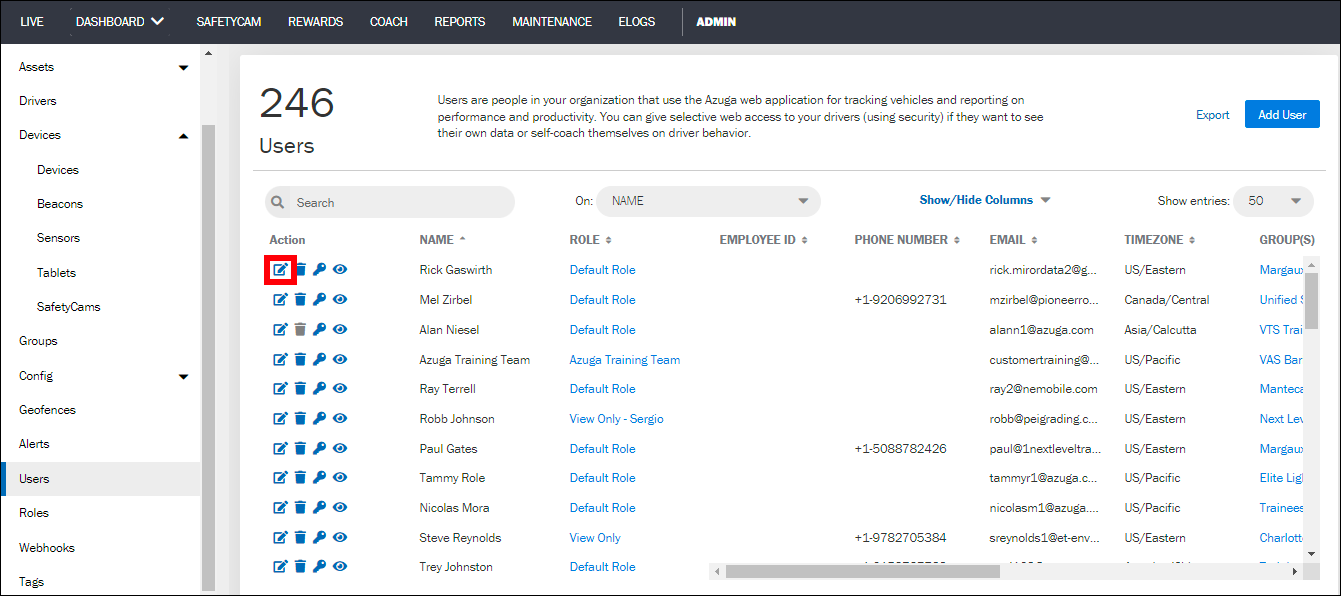Screen dimensions: 1341x596
Task: View Robb Johnson with eye icon
Action: (x=340, y=419)
